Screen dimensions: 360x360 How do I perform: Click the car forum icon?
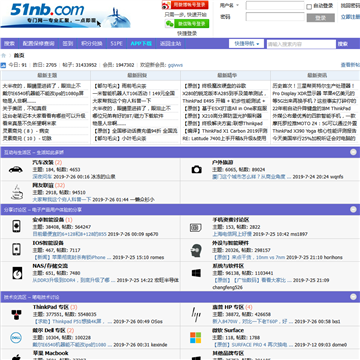coord(16,169)
